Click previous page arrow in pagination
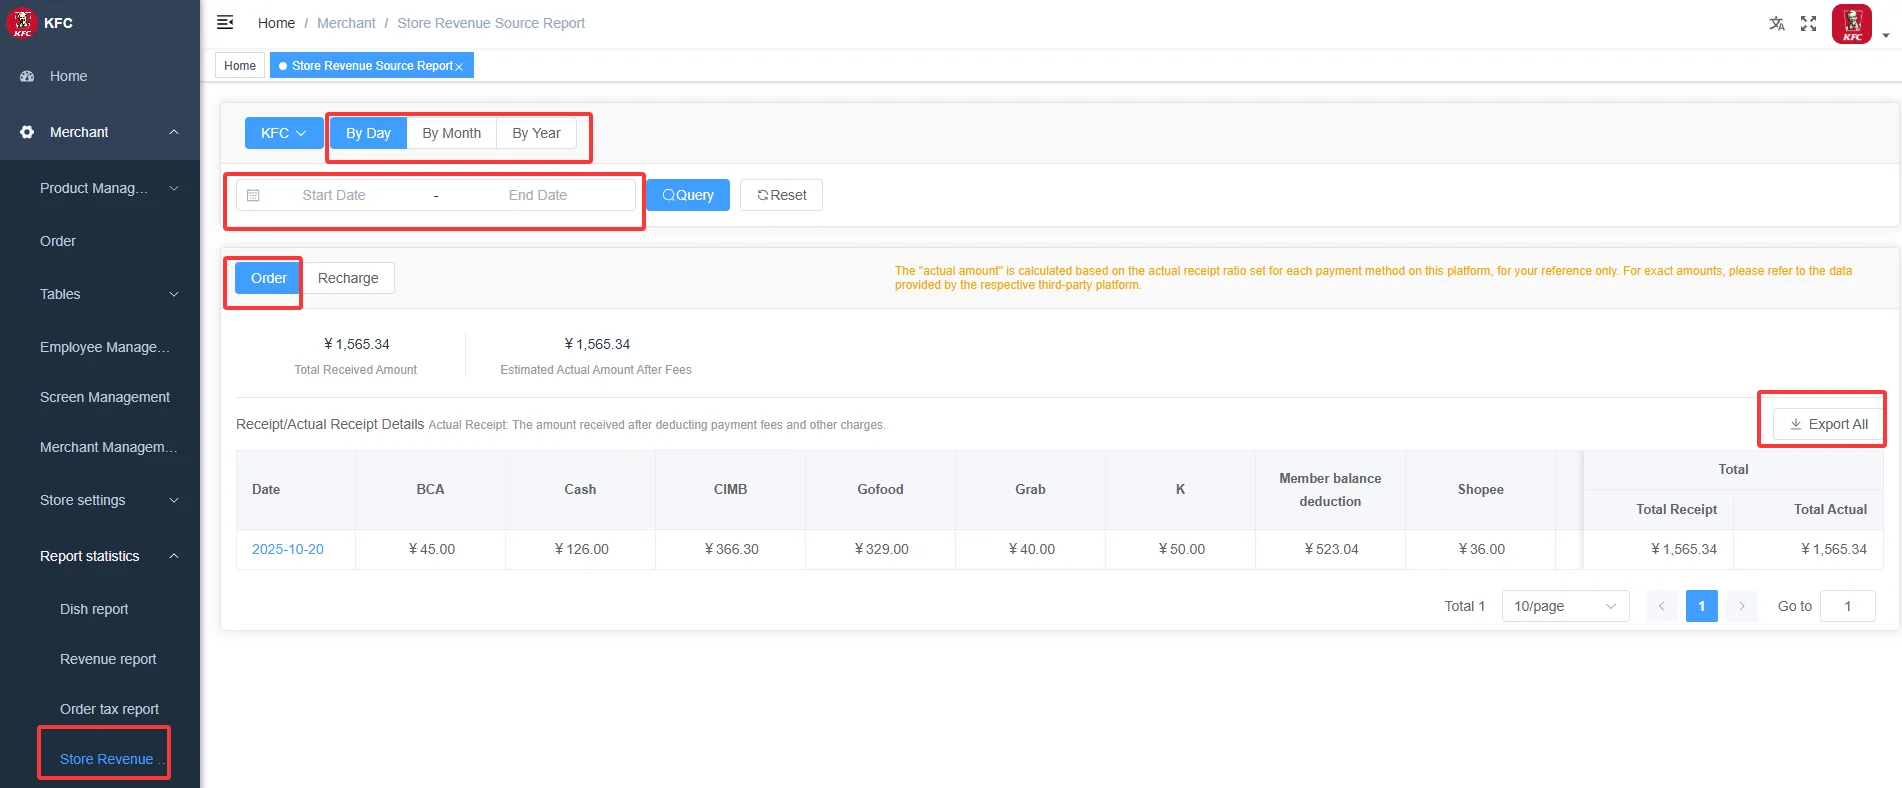The height and width of the screenshot is (788, 1902). (x=1661, y=606)
